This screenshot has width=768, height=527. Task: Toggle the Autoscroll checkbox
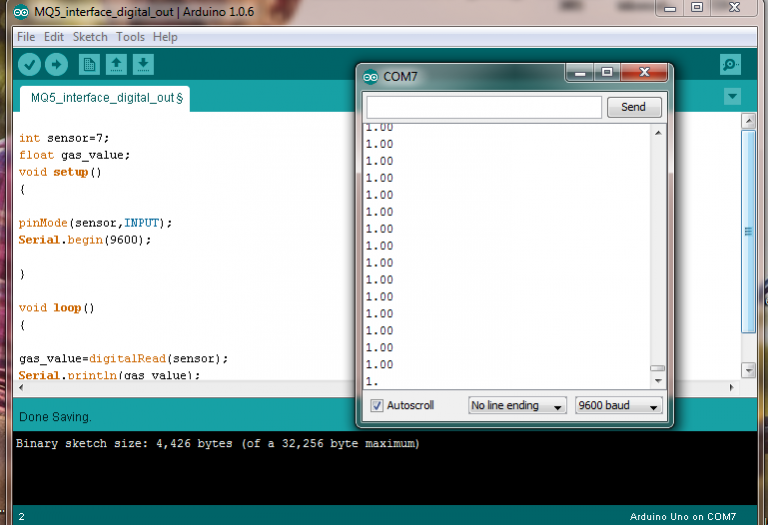pyautogui.click(x=377, y=406)
